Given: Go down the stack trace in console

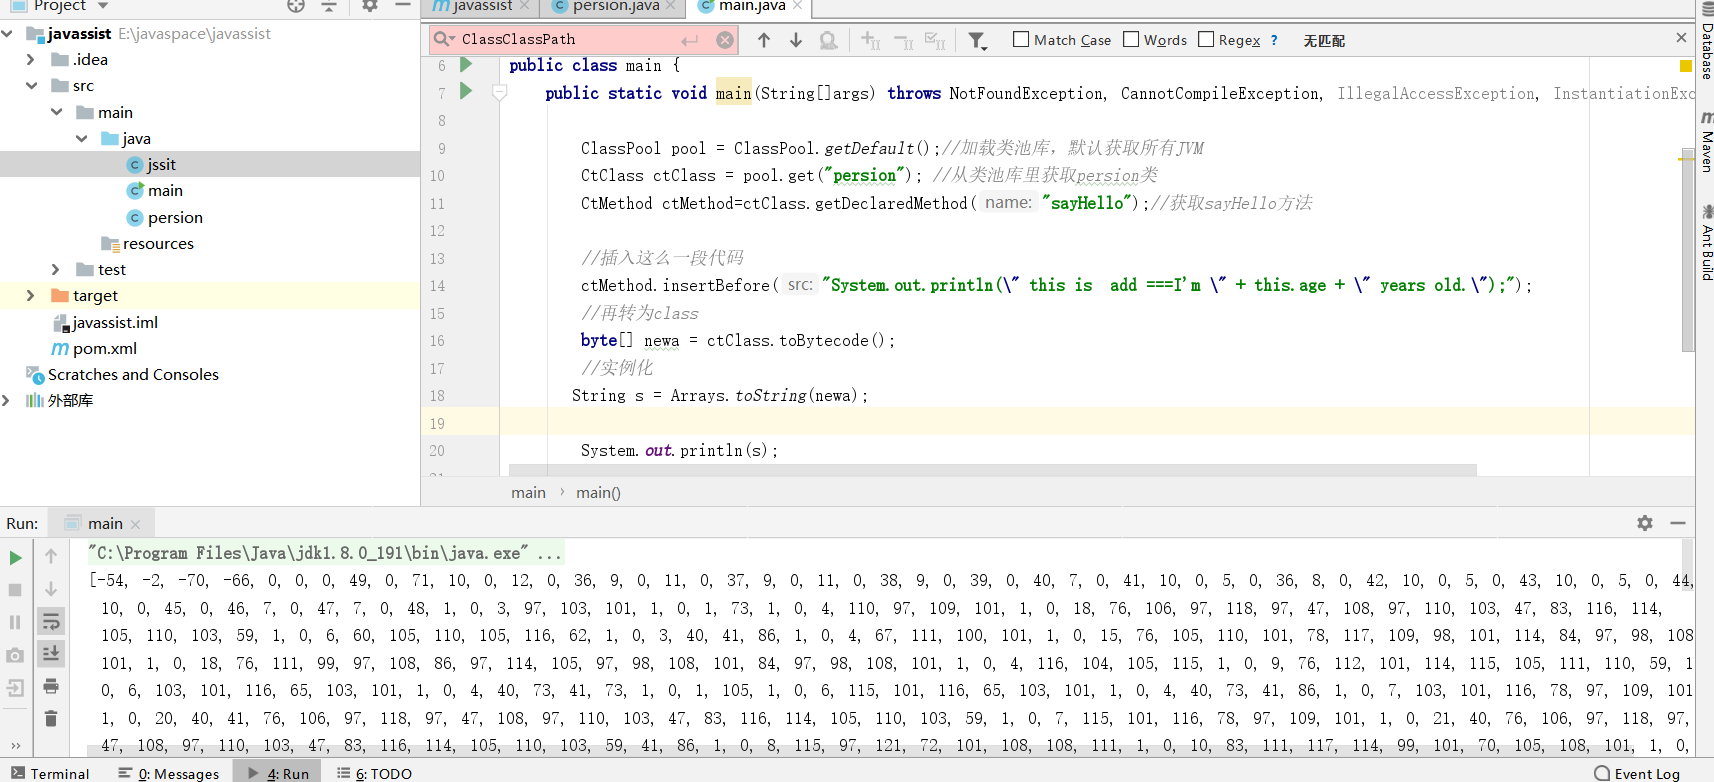Looking at the screenshot, I should [51, 589].
